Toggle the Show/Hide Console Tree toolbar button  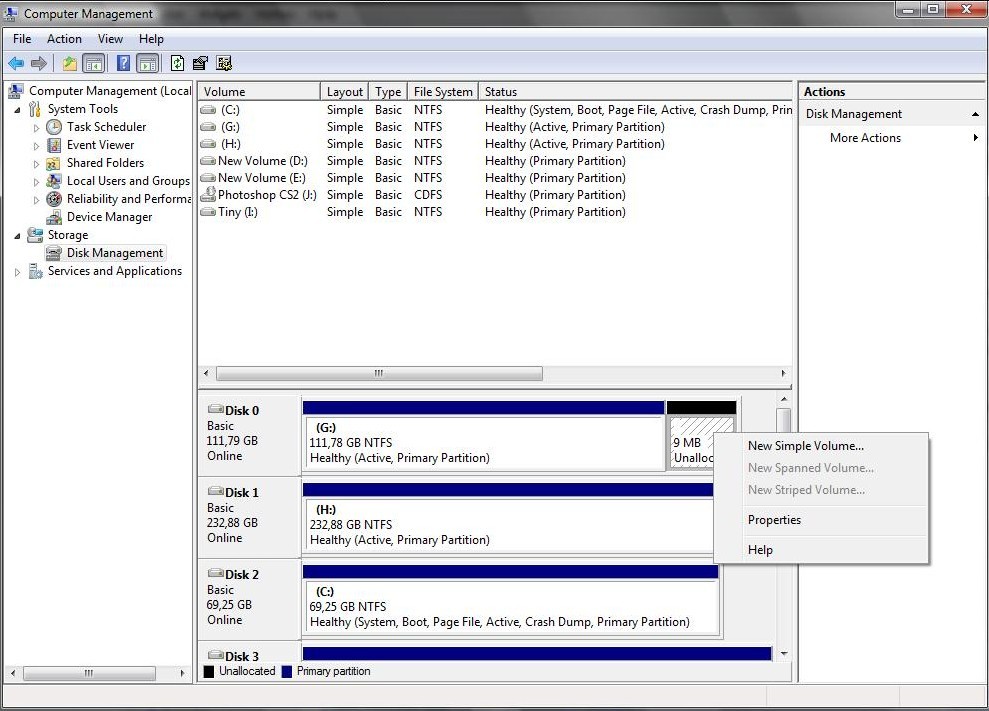tap(94, 63)
